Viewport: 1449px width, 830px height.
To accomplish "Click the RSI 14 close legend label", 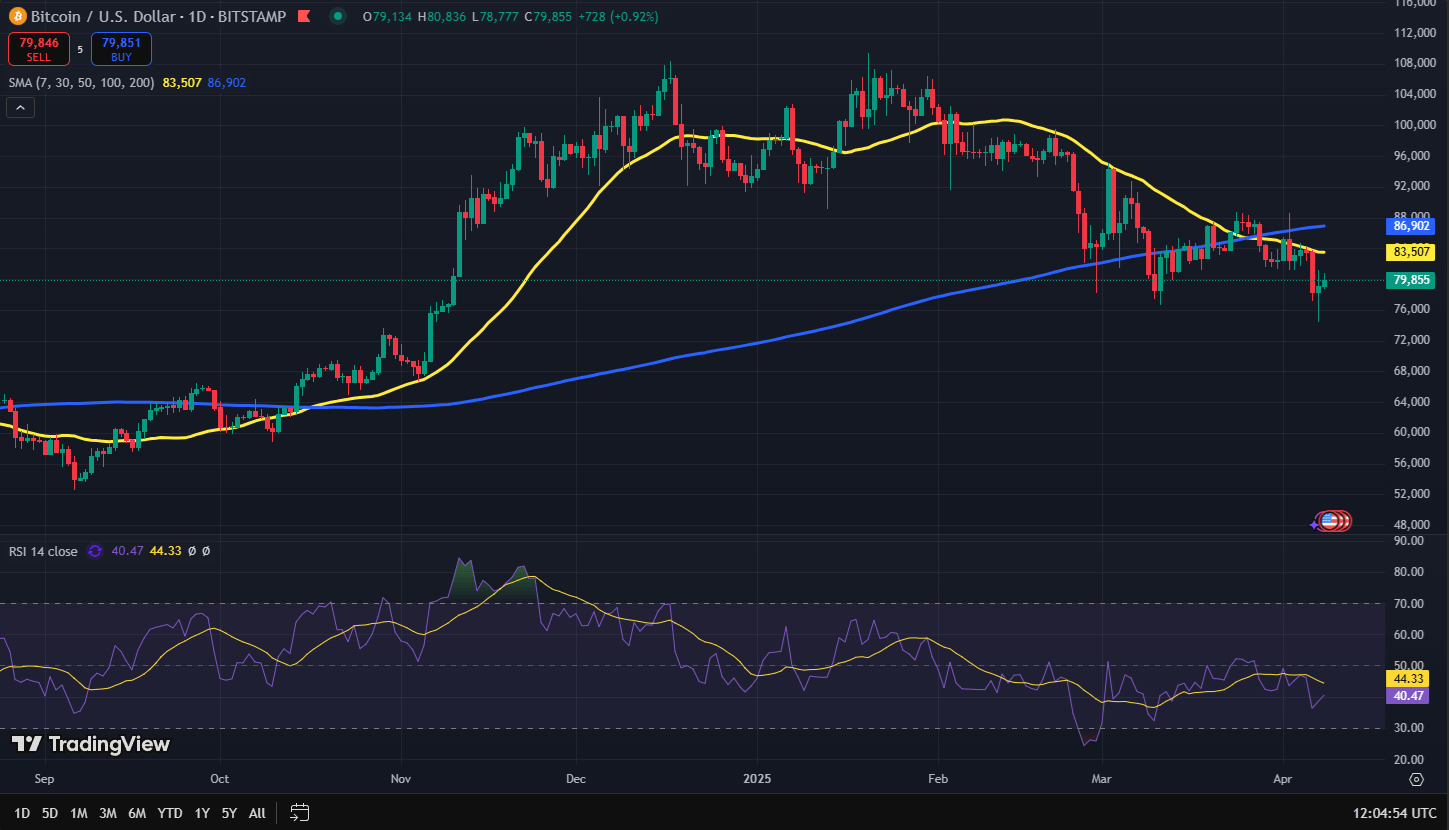I will point(43,551).
